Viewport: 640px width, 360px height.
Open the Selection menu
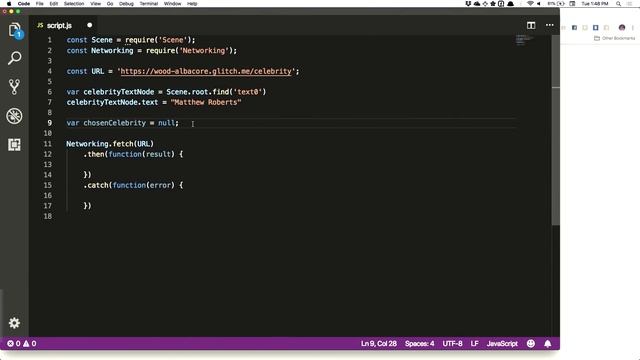[74, 4]
